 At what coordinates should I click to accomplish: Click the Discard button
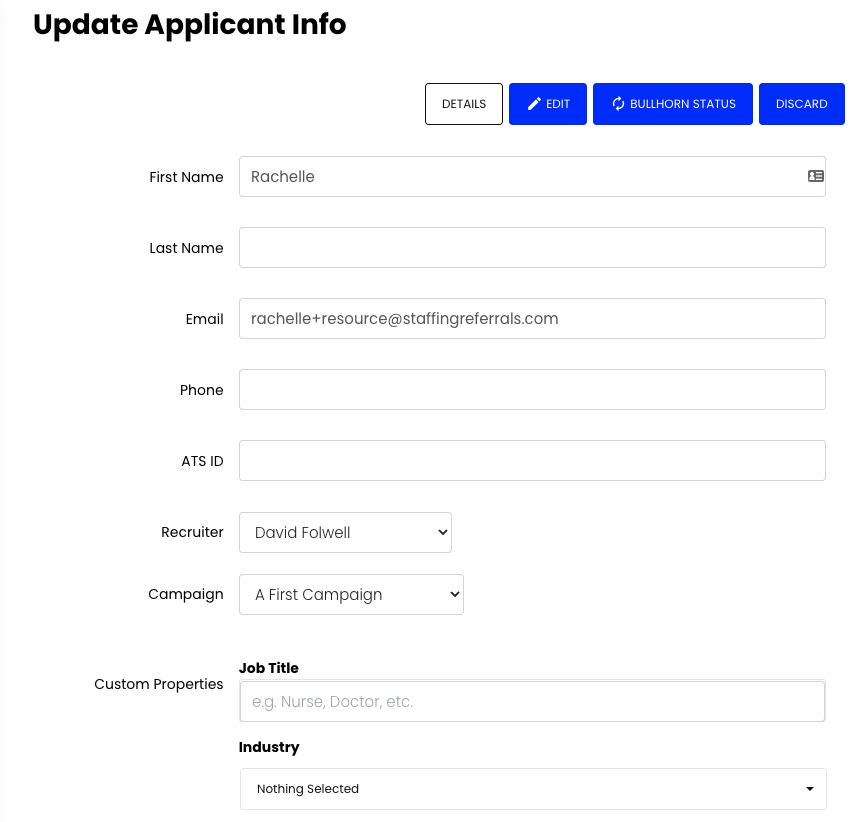801,103
